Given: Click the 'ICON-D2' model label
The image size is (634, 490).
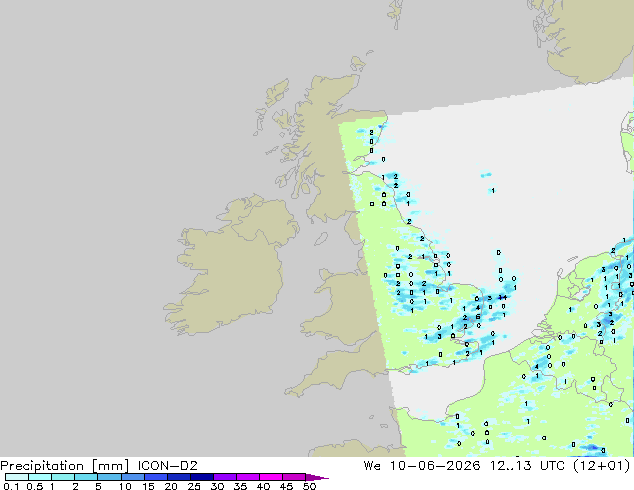Looking at the screenshot, I should point(167,466).
